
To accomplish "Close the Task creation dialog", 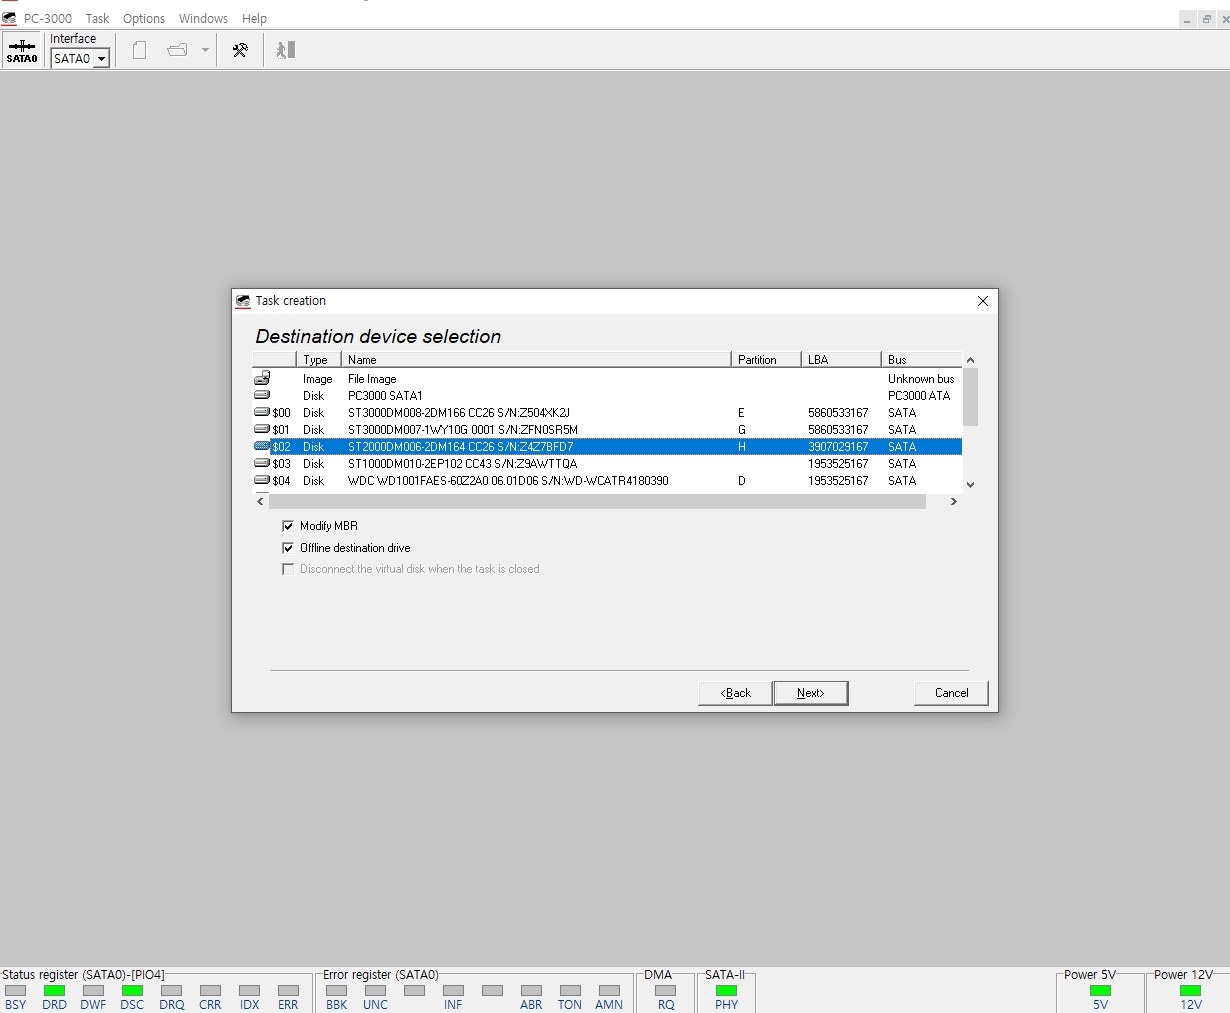I will [982, 301].
